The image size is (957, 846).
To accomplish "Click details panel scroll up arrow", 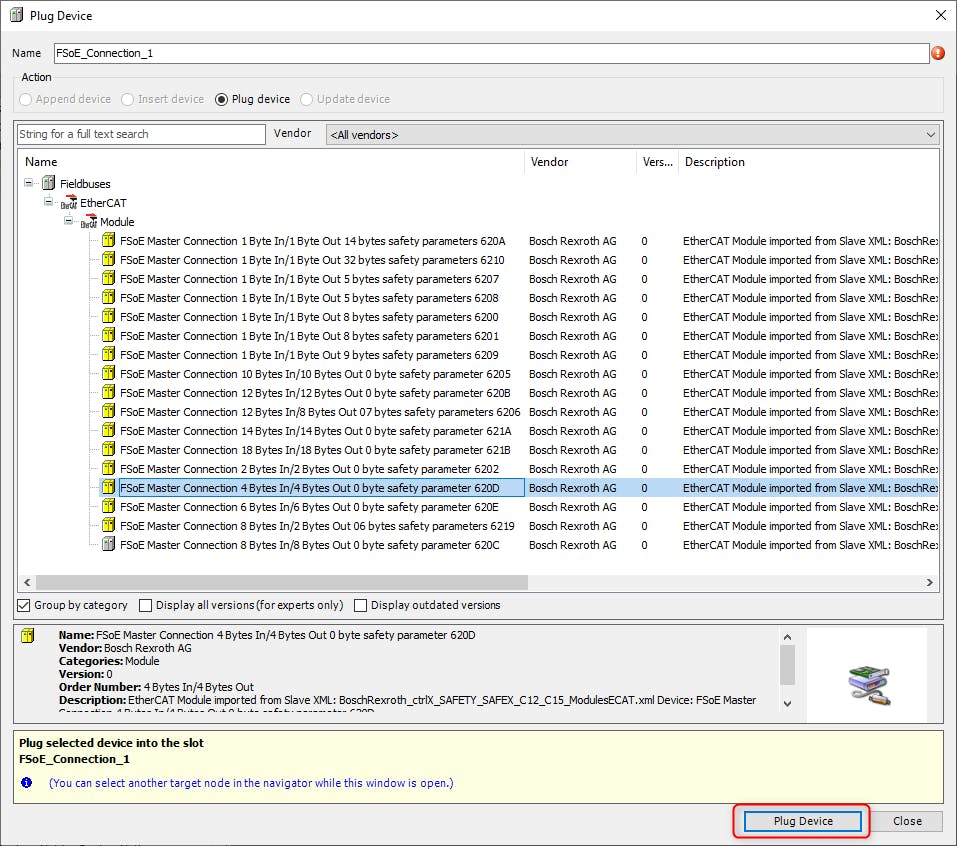I will pos(787,637).
